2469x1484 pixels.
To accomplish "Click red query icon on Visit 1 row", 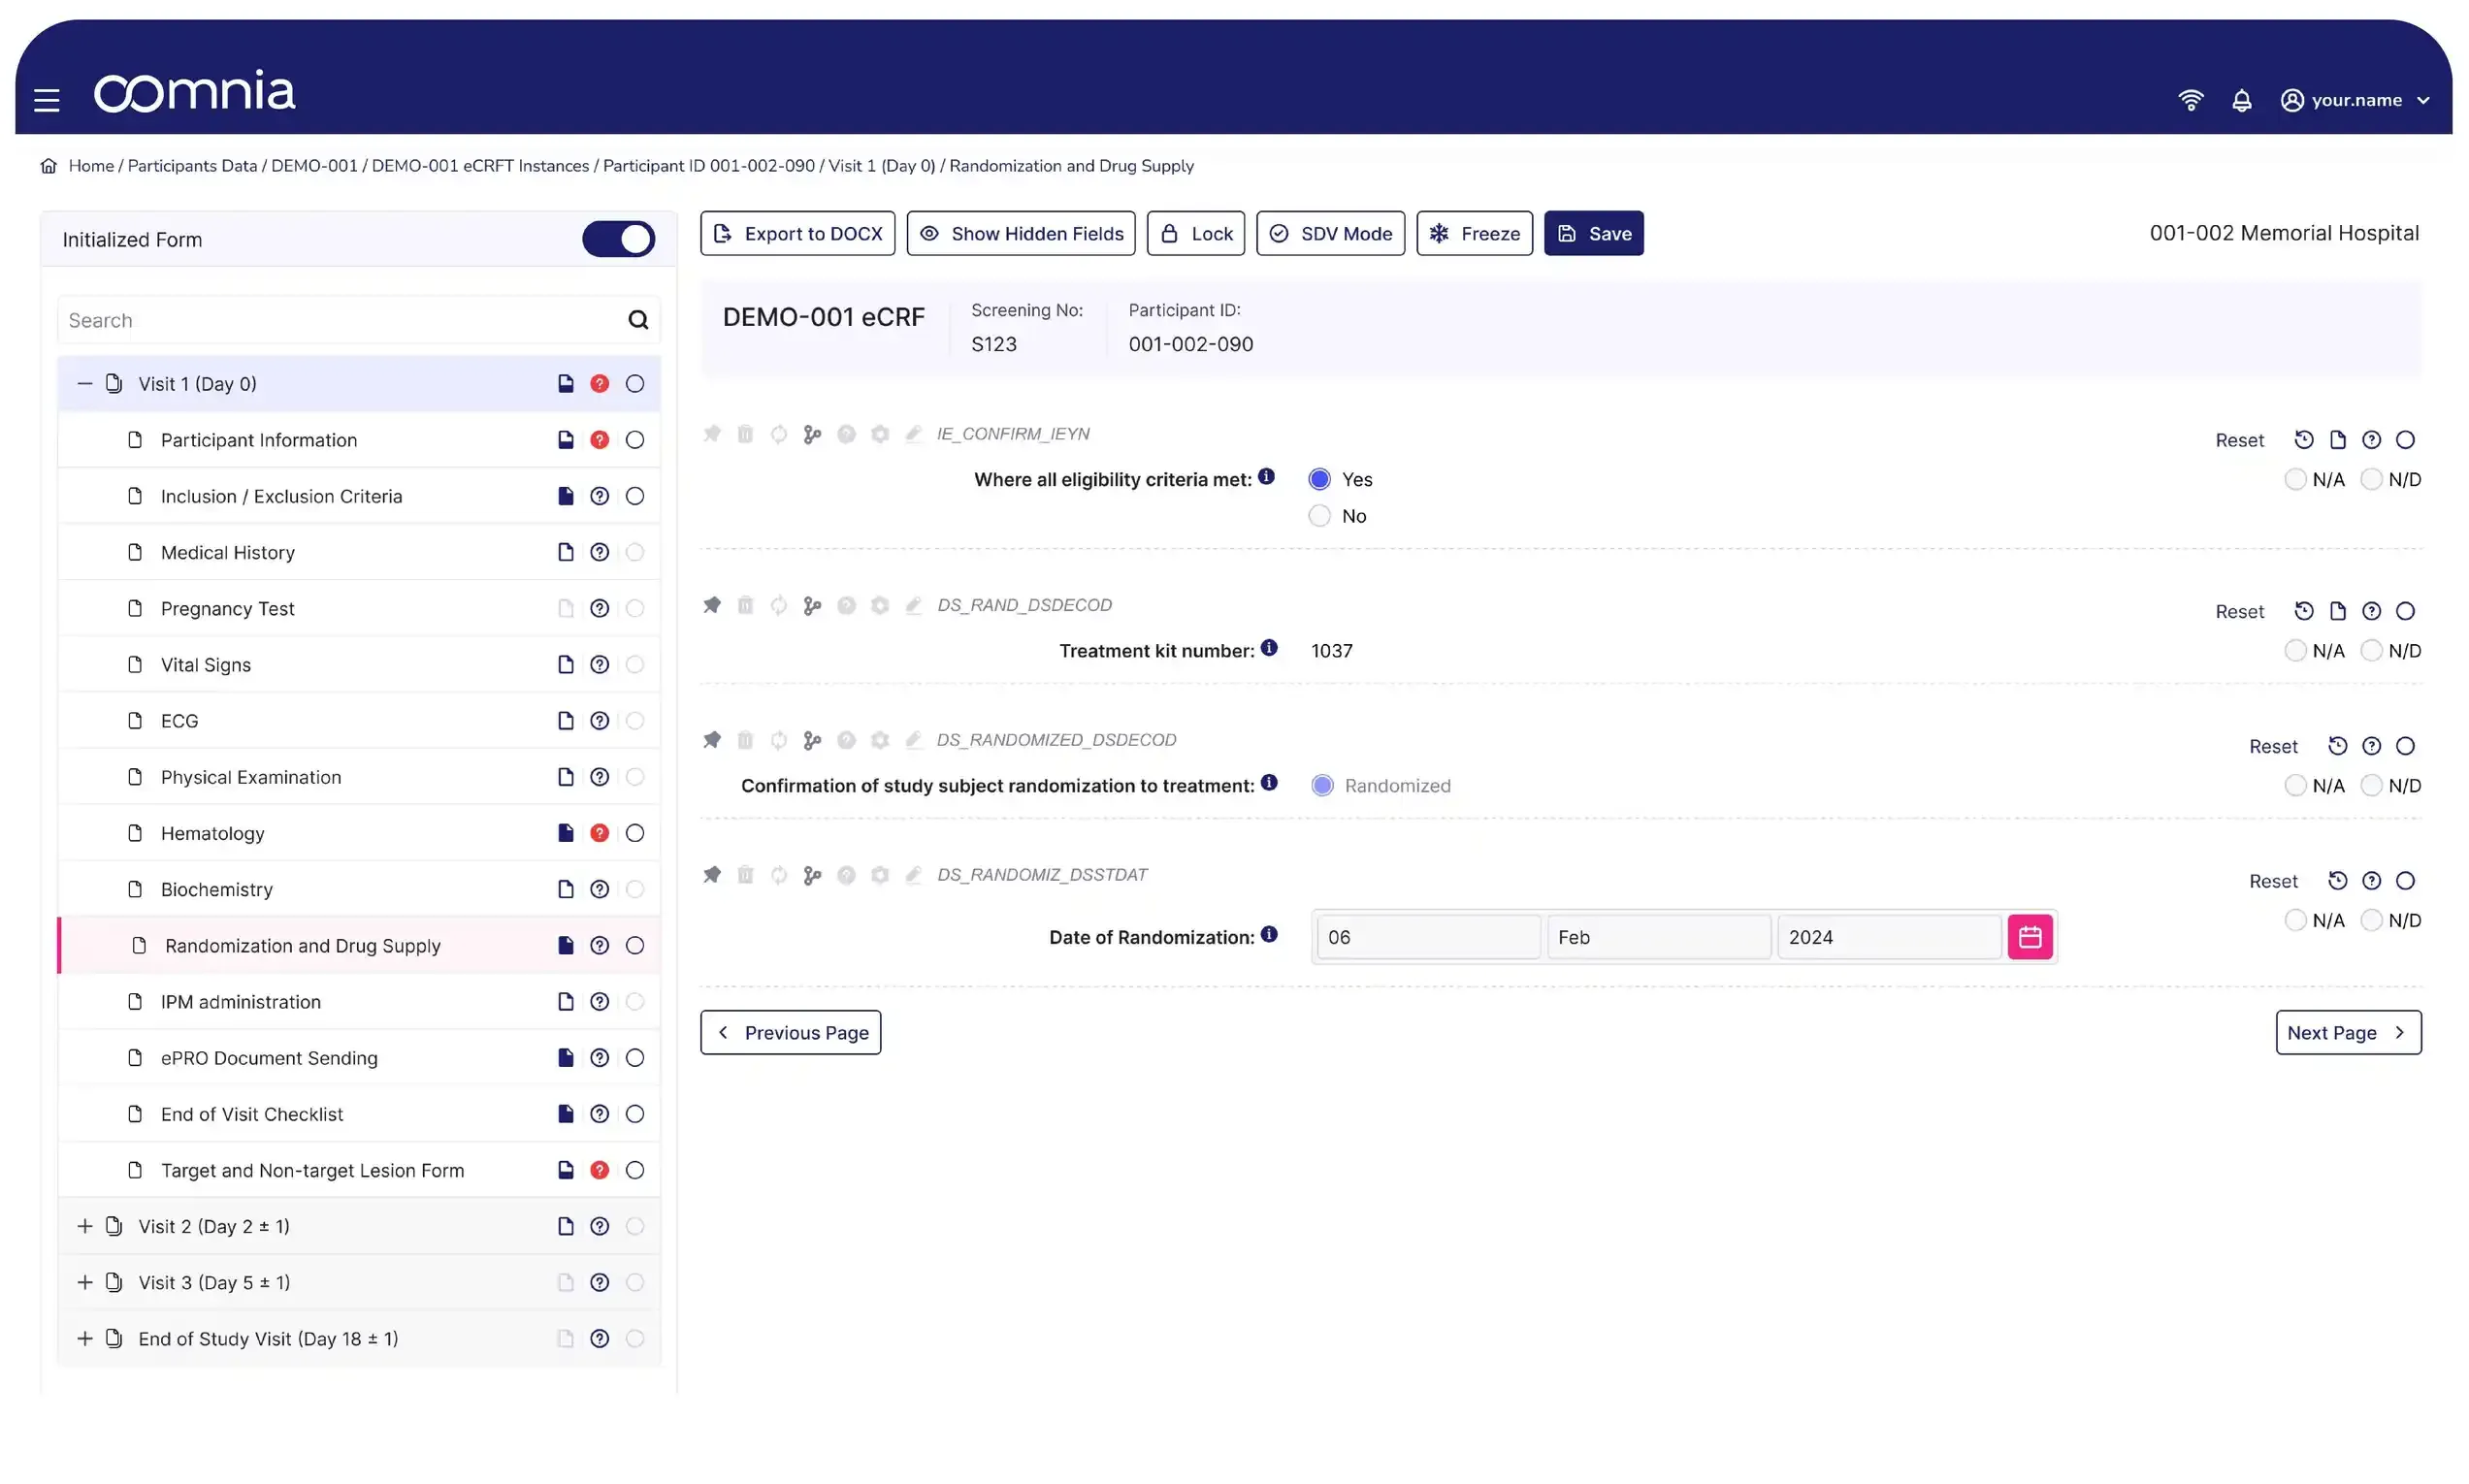I will (x=599, y=384).
